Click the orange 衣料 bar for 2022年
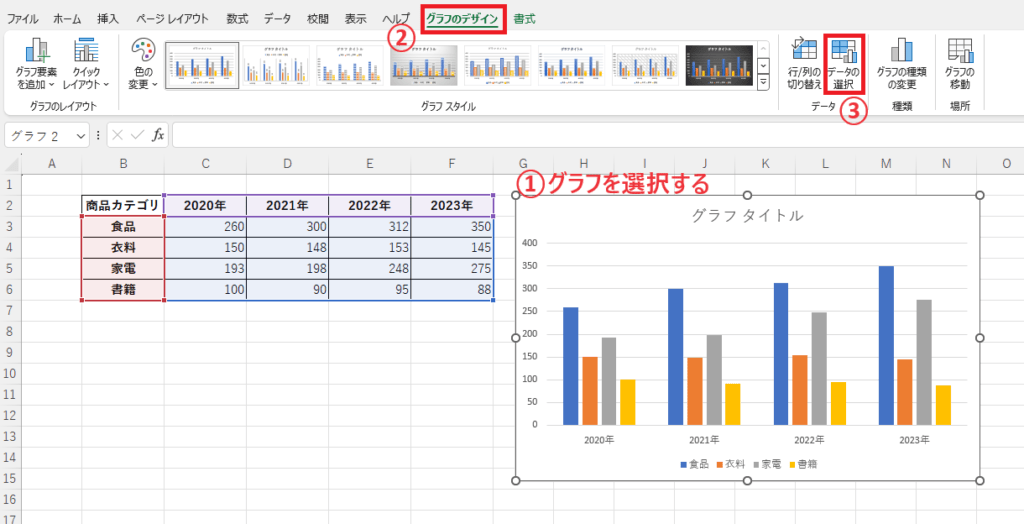Screen dimensions: 1024x524 pos(799,390)
